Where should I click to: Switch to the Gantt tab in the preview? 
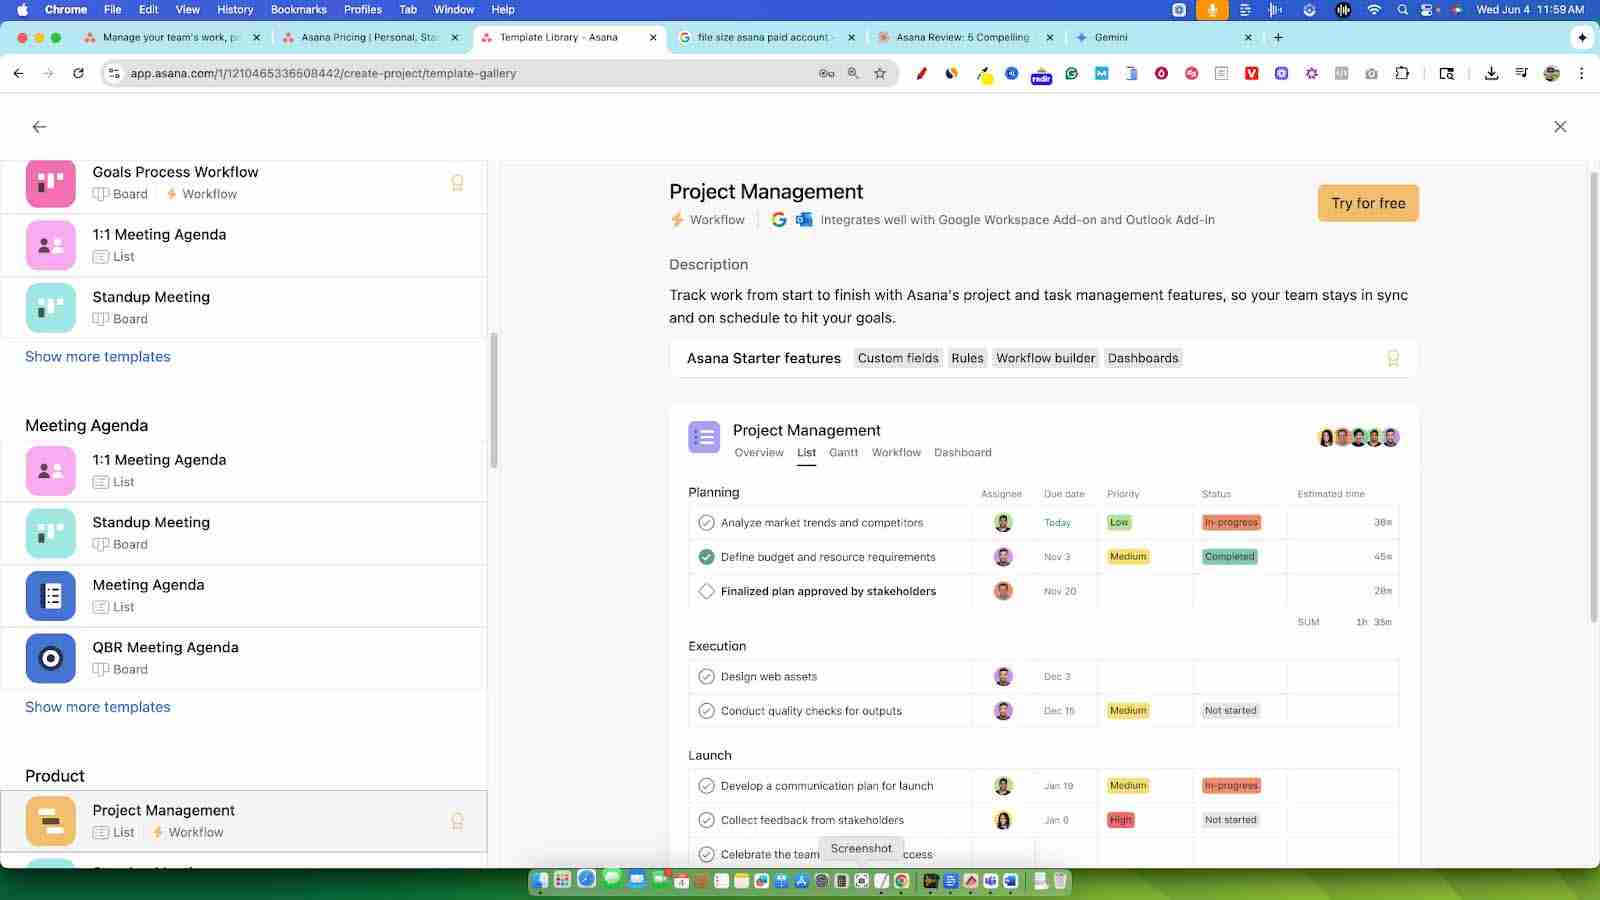click(843, 452)
